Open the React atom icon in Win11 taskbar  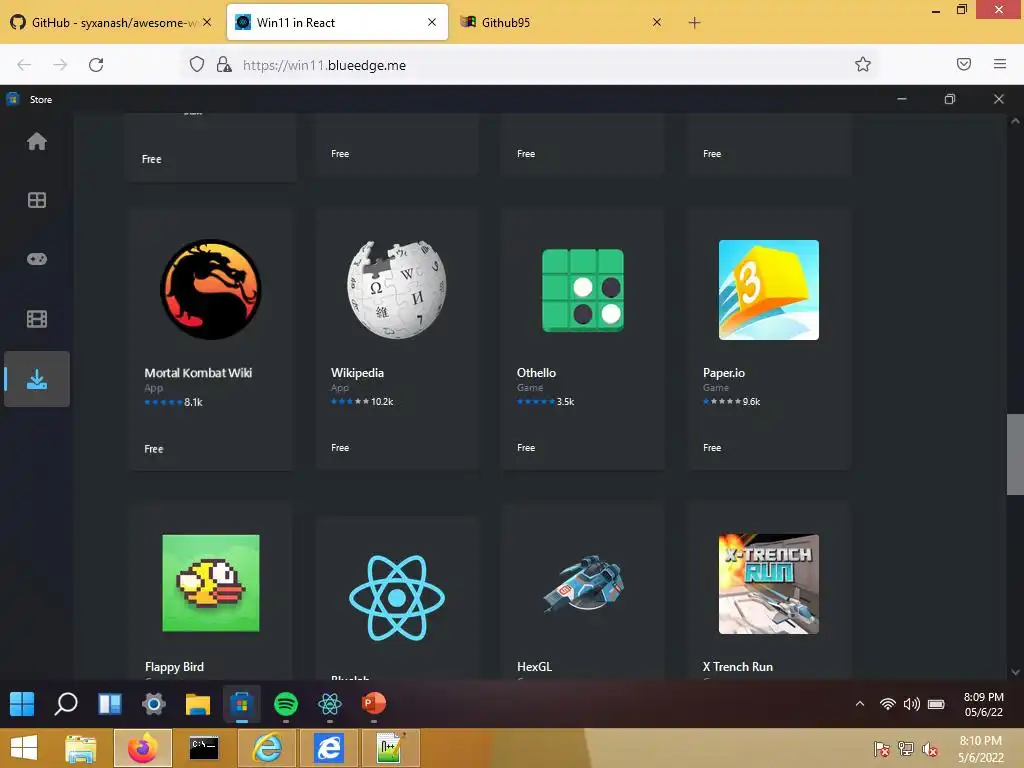[x=330, y=704]
